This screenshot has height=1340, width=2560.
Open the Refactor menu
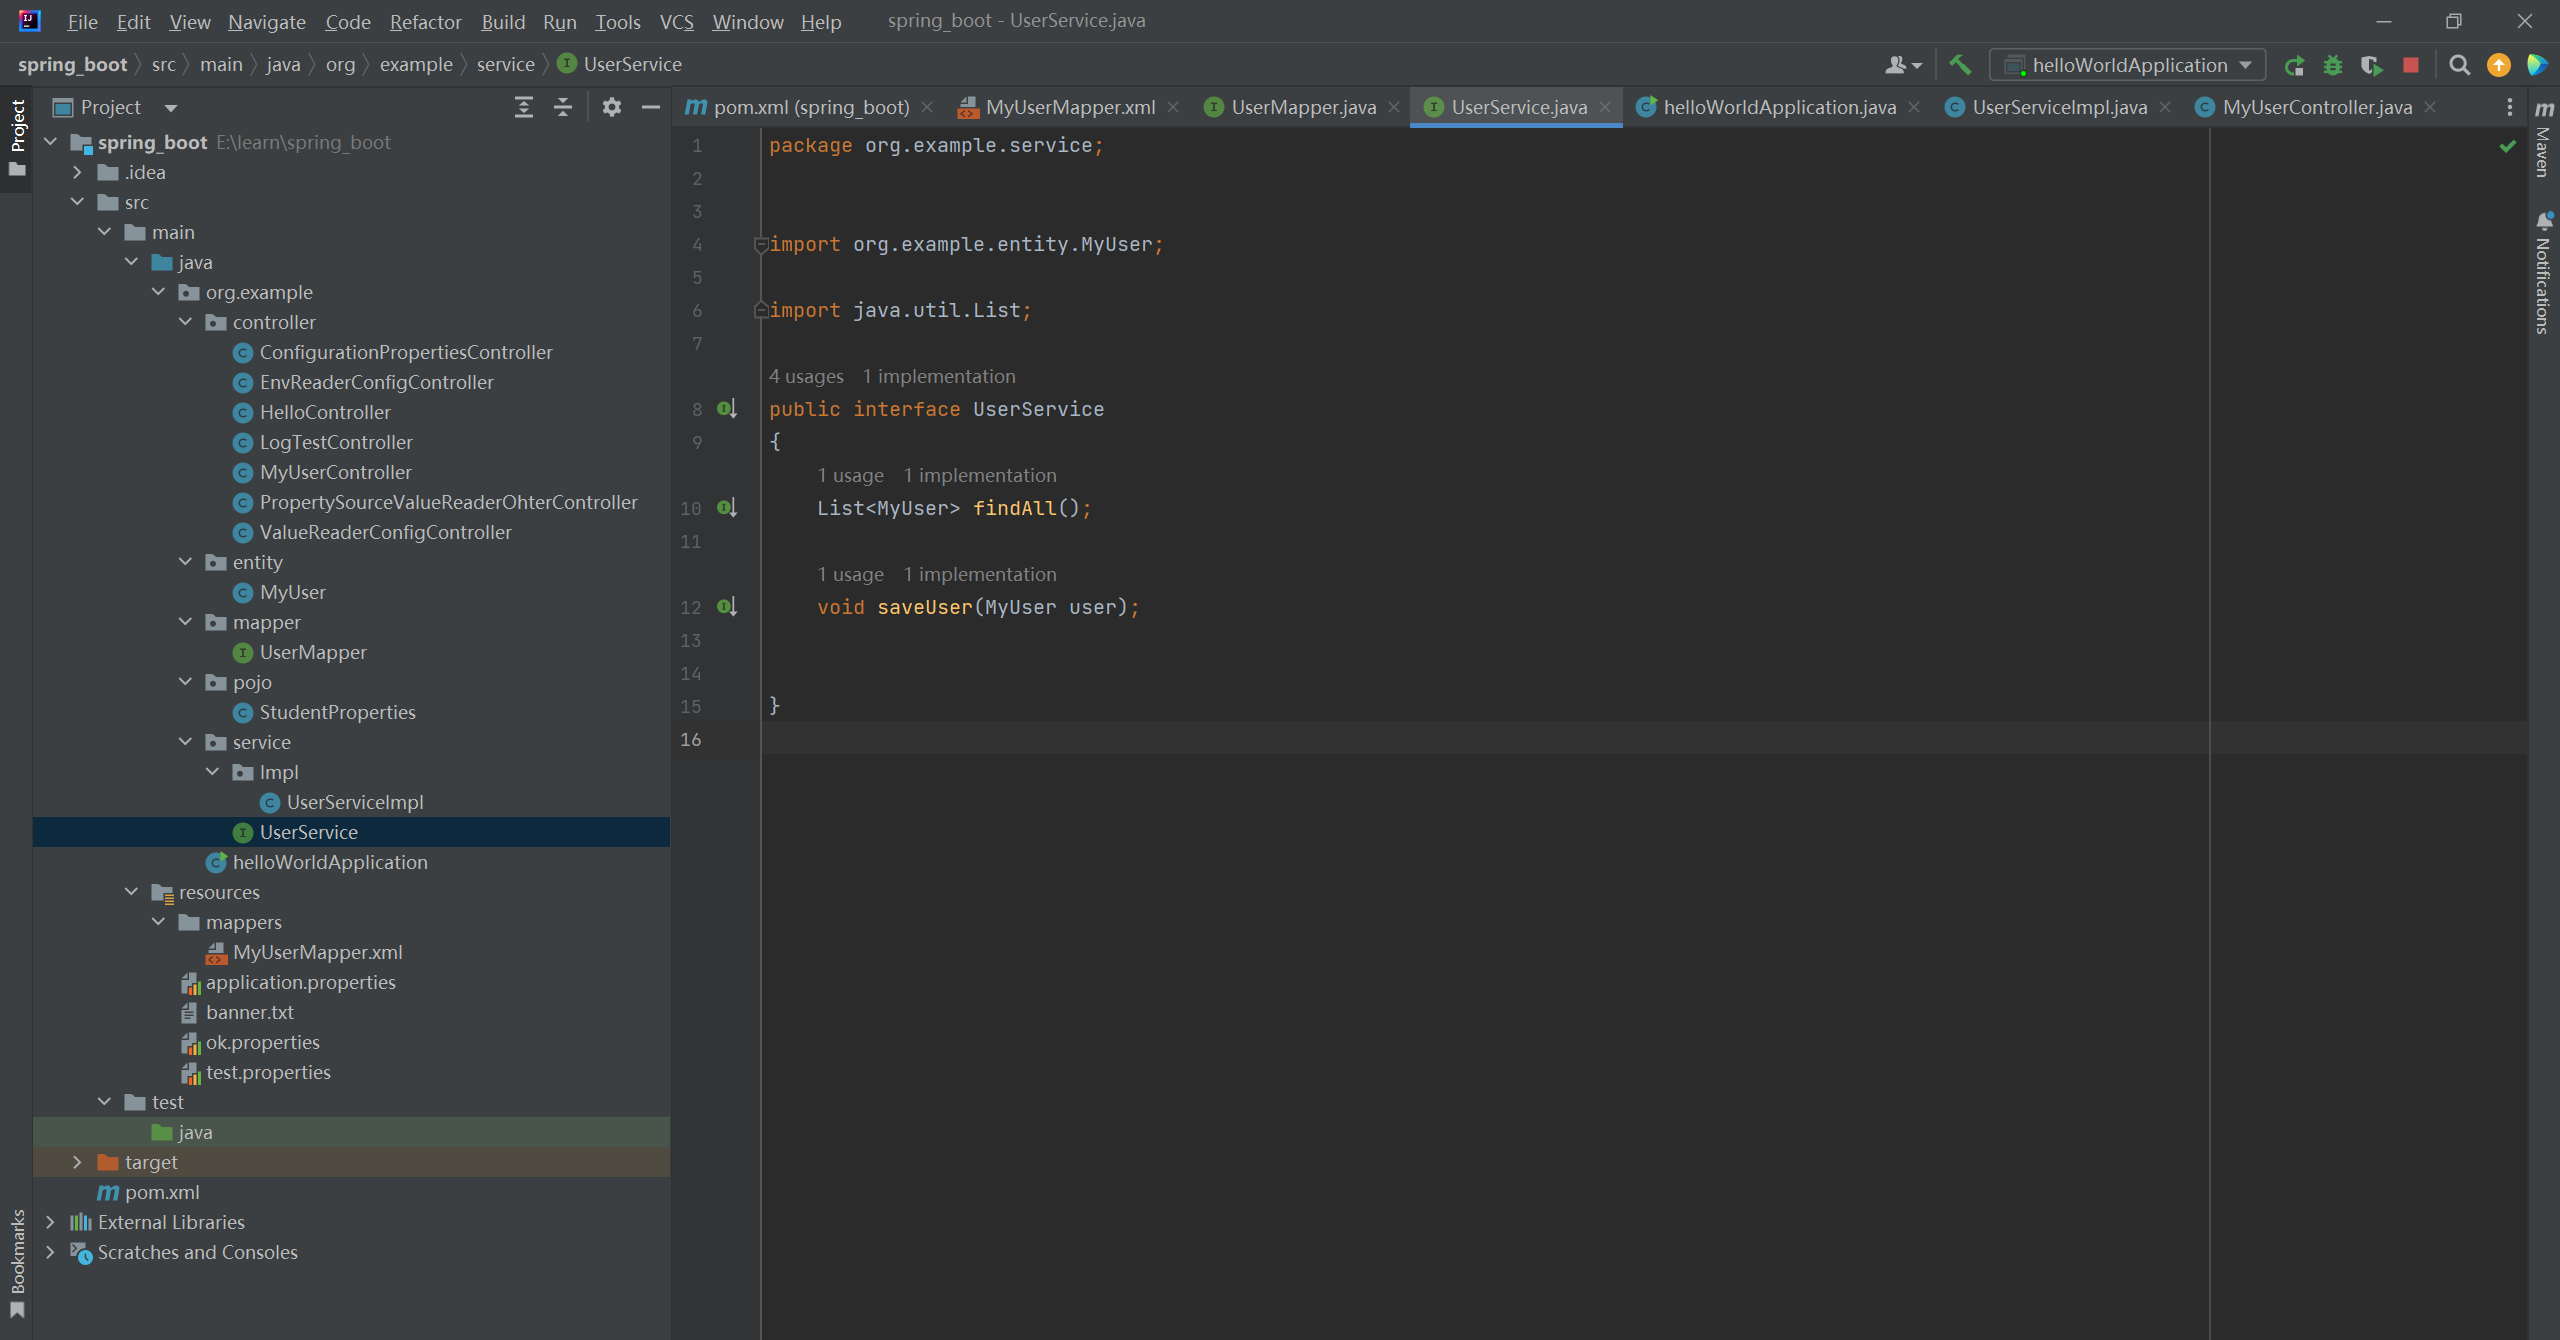pos(425,22)
